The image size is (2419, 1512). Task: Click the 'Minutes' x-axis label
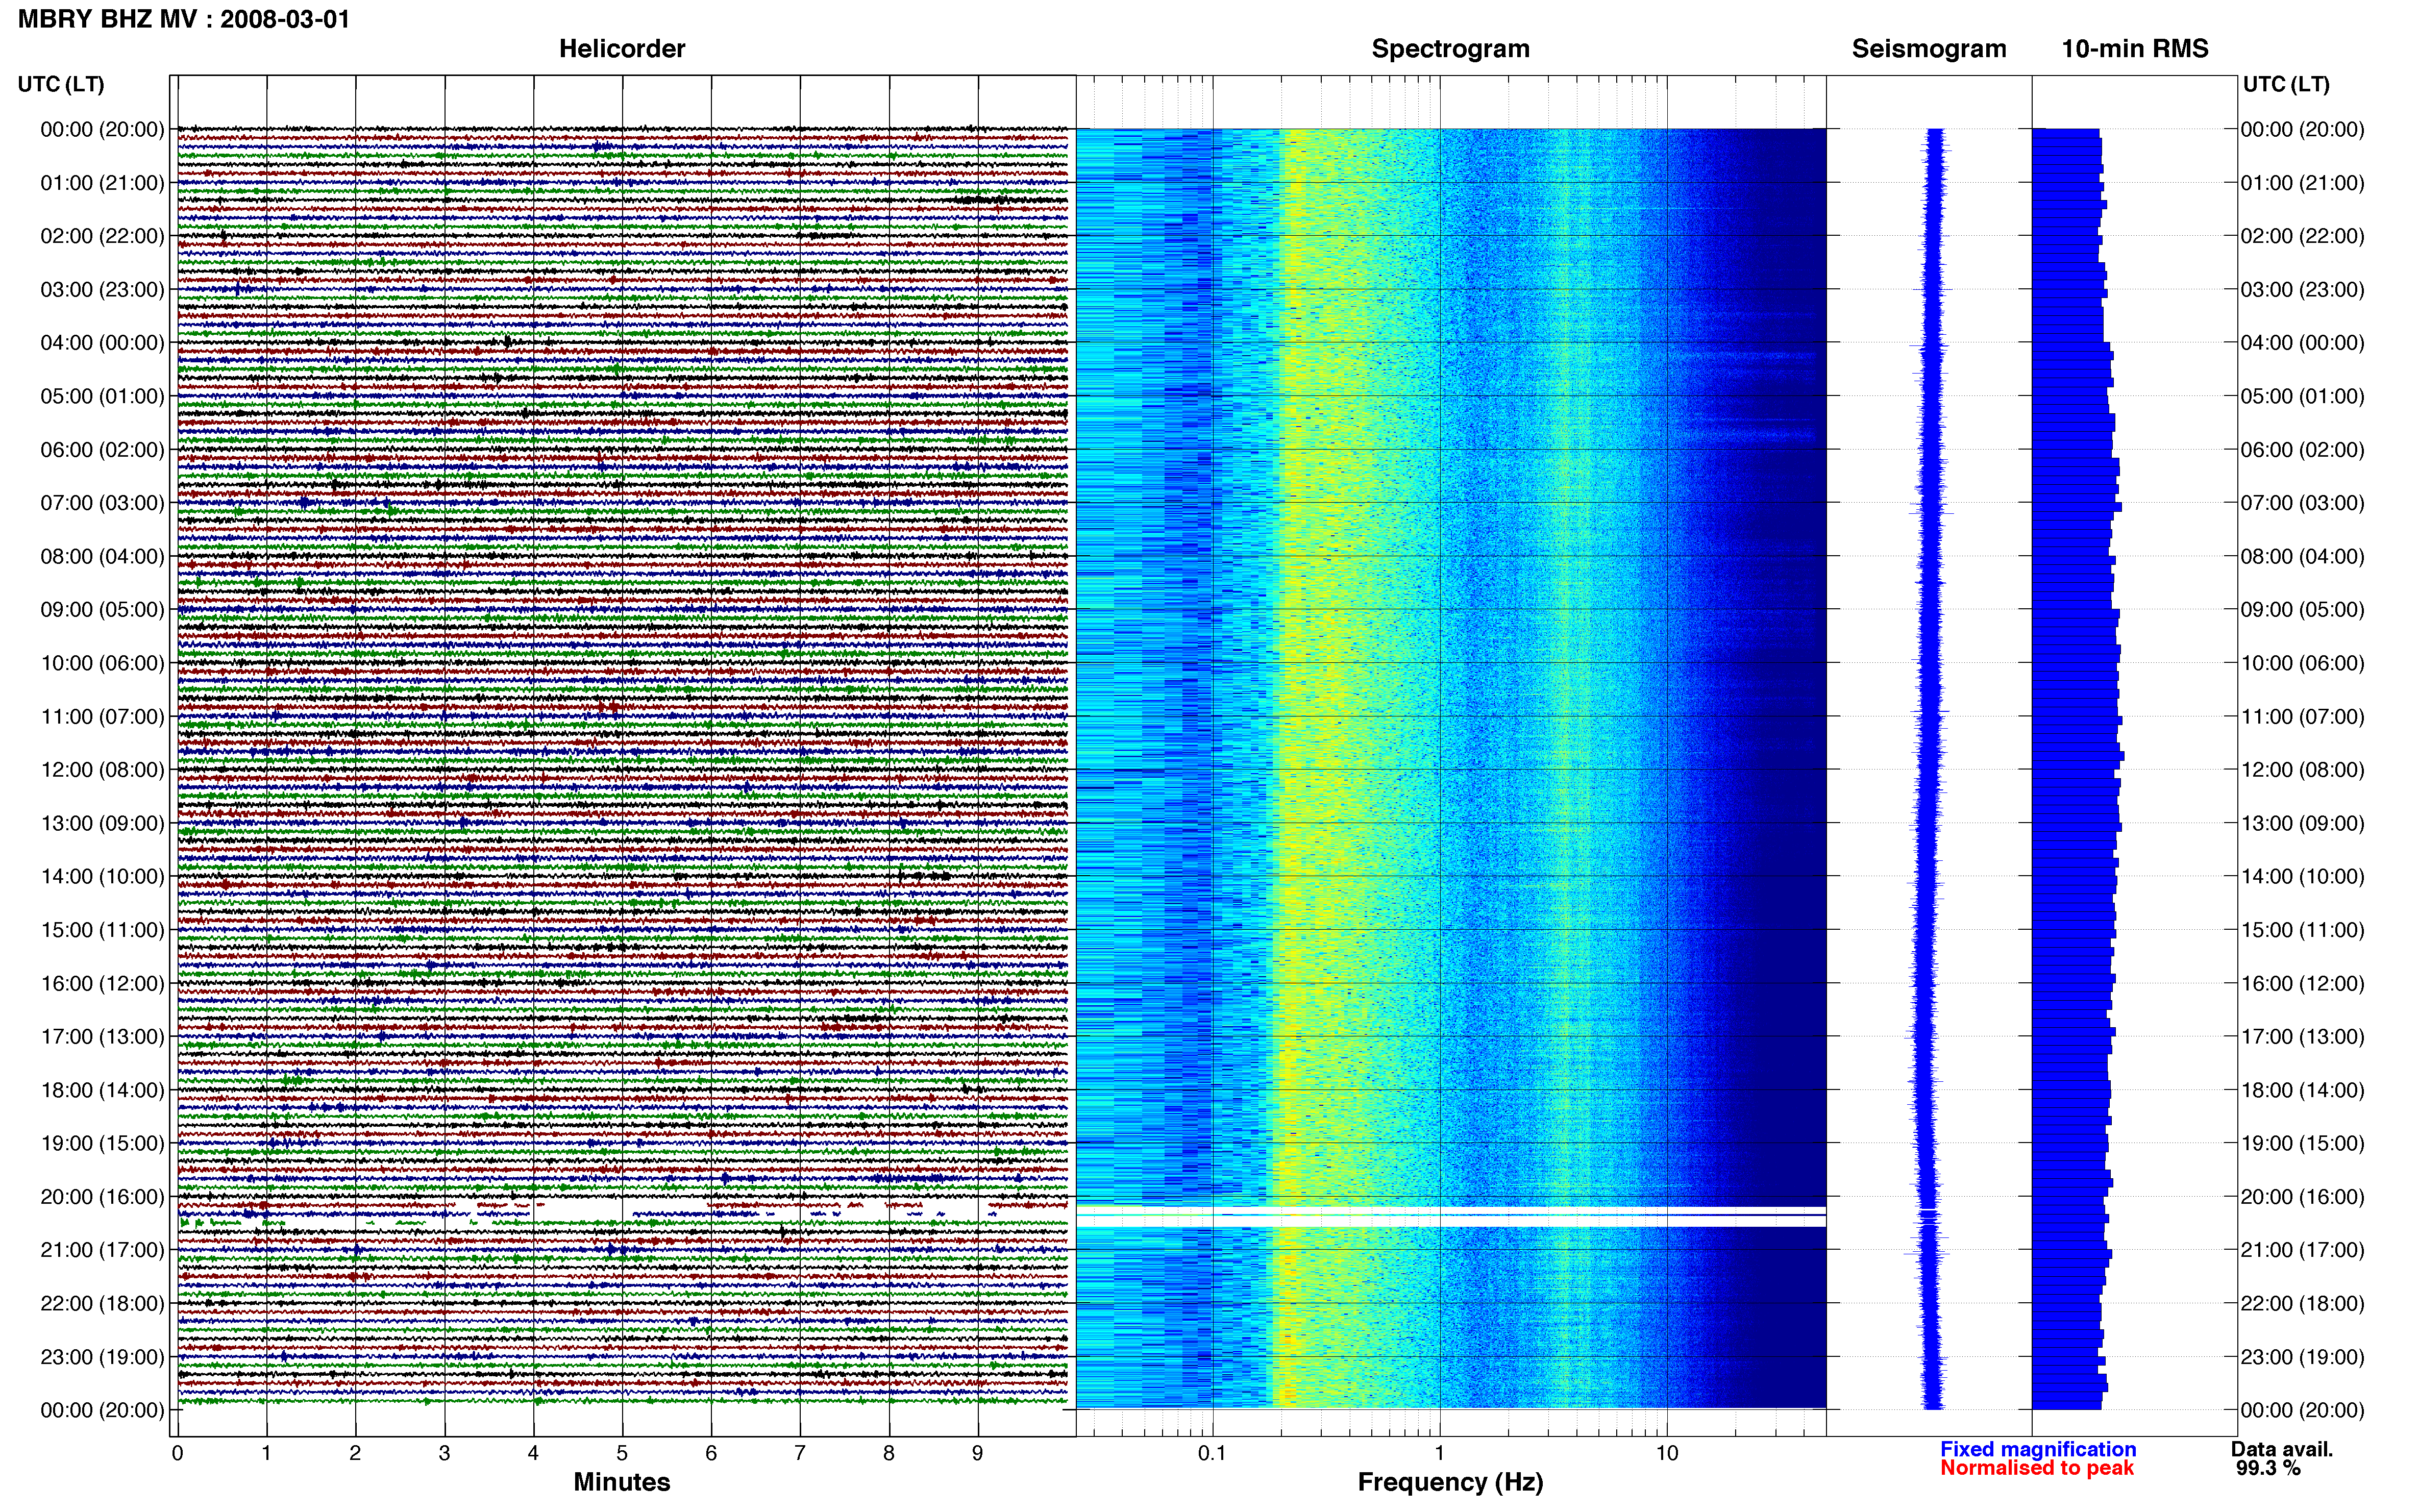(x=622, y=1482)
